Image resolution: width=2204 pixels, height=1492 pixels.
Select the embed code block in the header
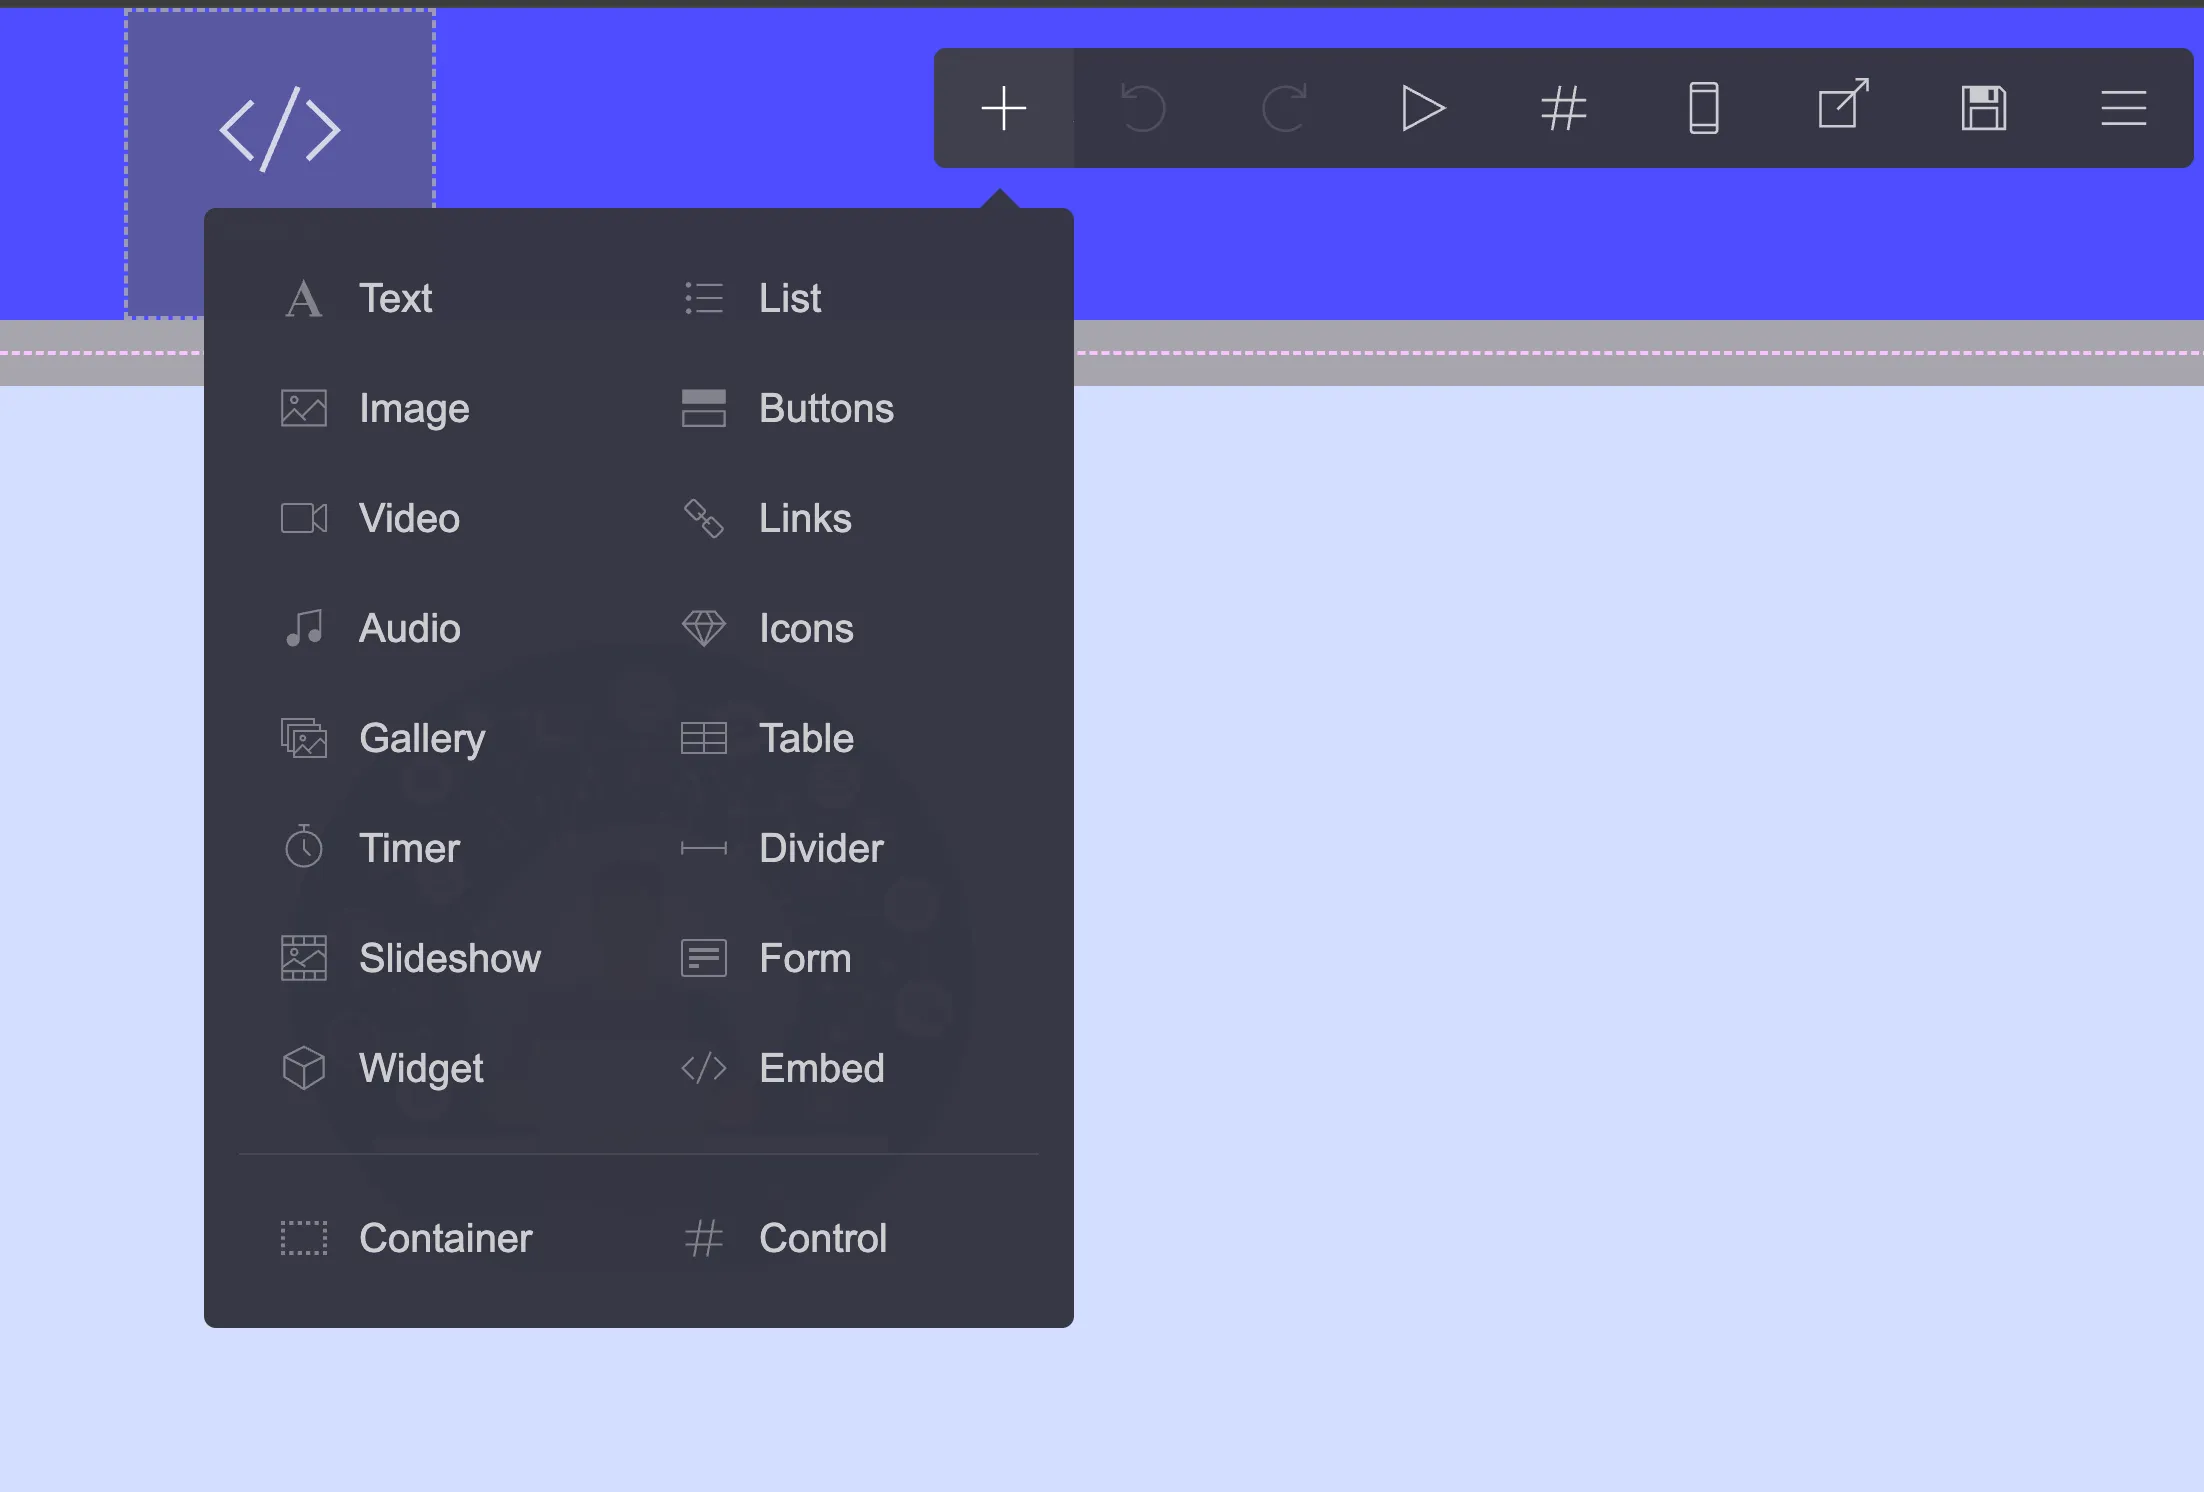280,128
